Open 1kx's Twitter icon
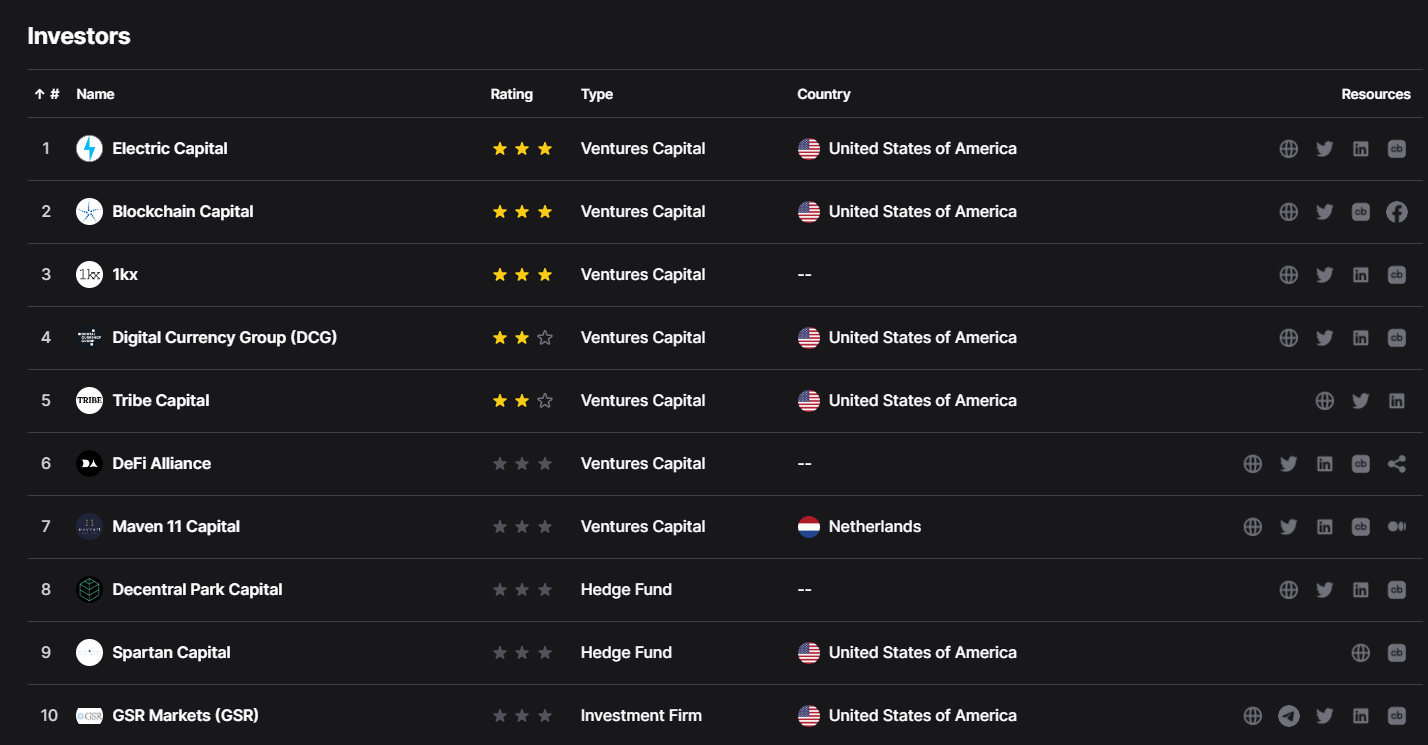Image resolution: width=1428 pixels, height=745 pixels. pyautogui.click(x=1325, y=275)
